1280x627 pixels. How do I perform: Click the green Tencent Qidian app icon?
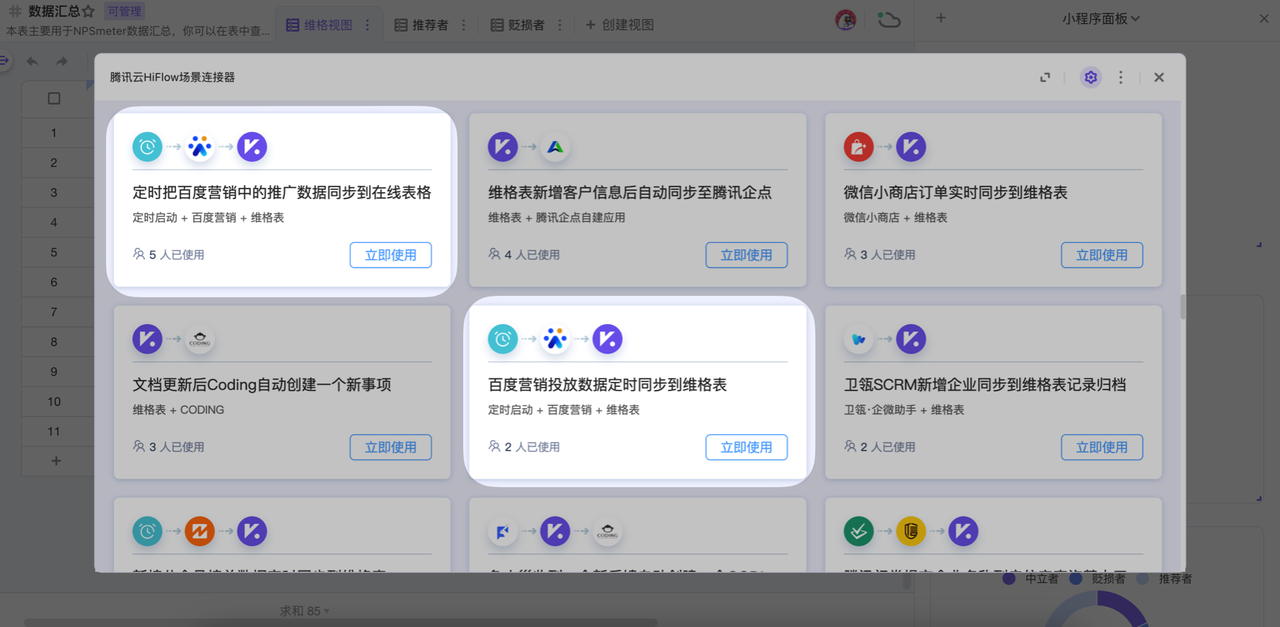click(555, 147)
